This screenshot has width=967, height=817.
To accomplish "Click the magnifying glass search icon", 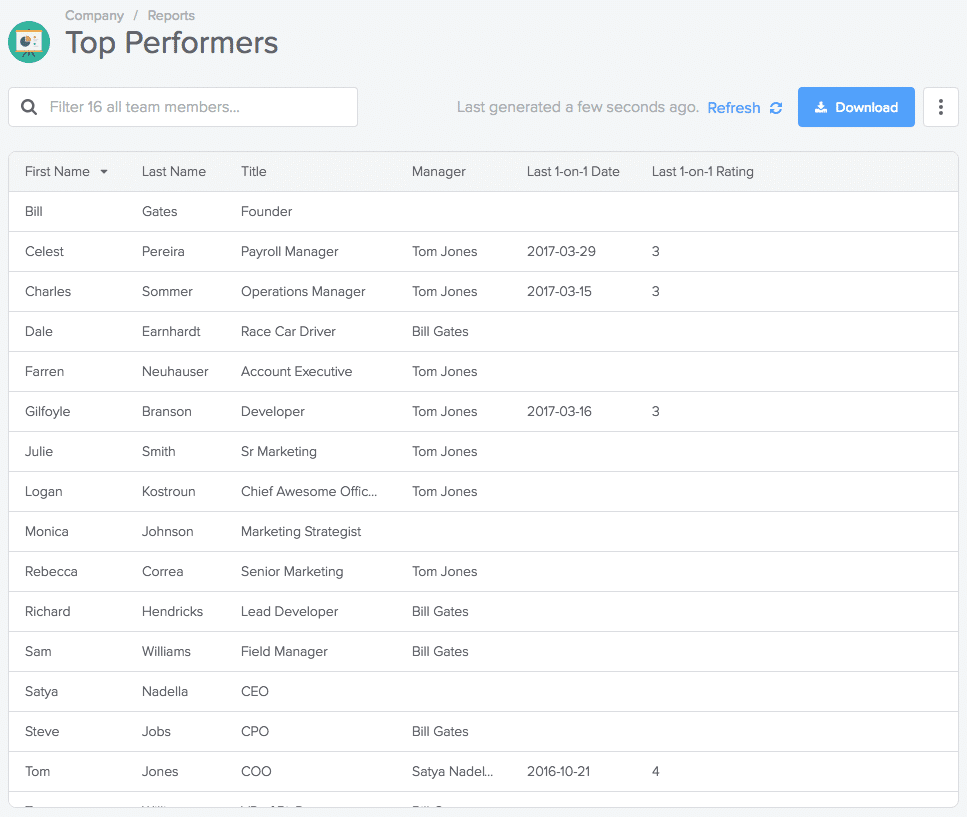I will tap(30, 107).
